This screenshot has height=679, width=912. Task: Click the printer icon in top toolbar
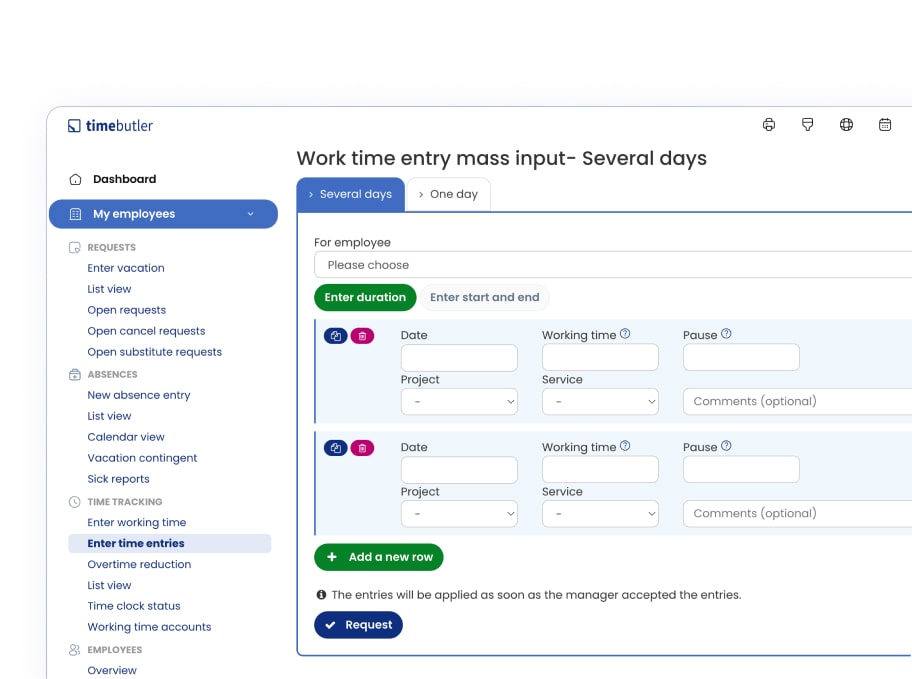[x=769, y=125]
